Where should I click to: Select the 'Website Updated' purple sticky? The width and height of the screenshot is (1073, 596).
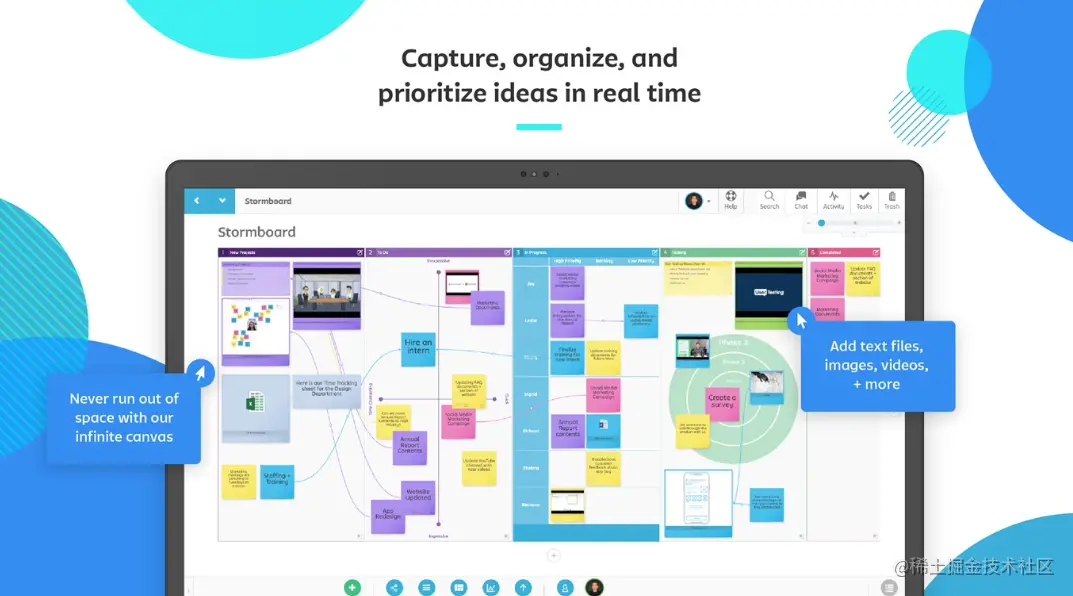[x=417, y=496]
